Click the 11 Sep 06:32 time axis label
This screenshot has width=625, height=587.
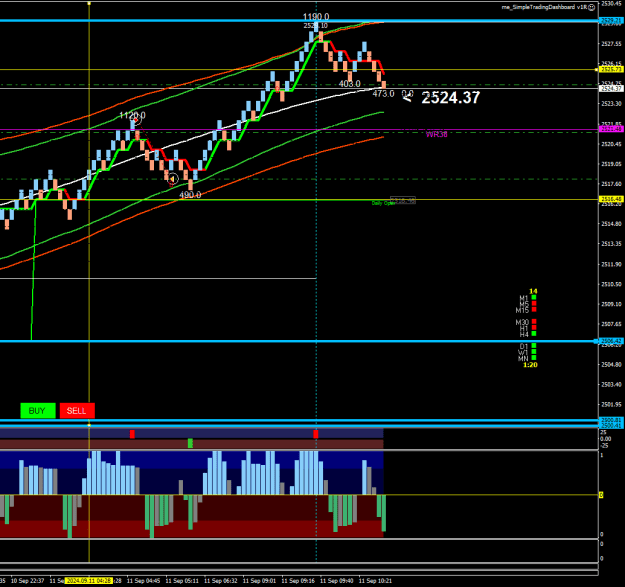coord(220,581)
